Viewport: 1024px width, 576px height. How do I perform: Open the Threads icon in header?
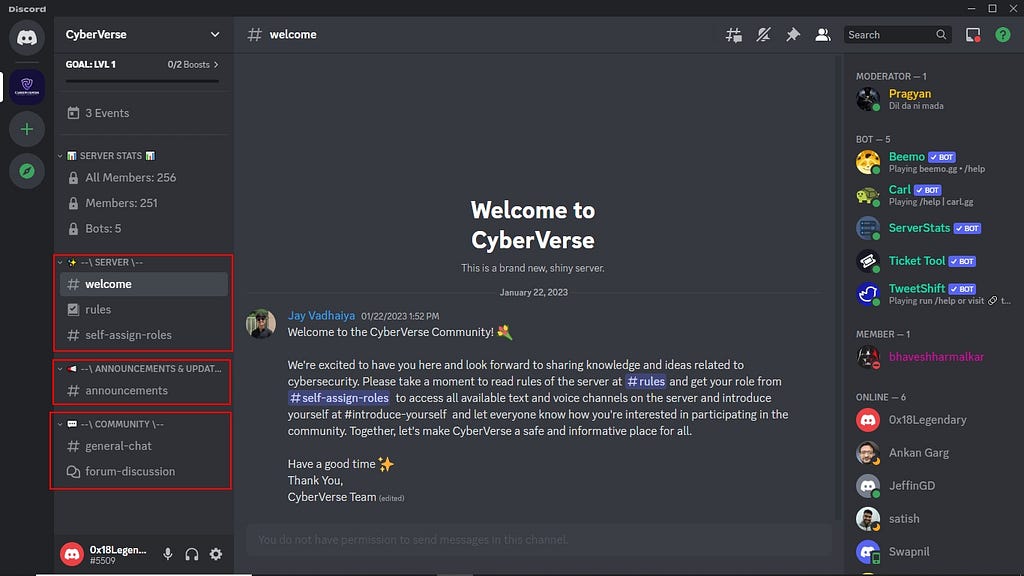pyautogui.click(x=733, y=35)
